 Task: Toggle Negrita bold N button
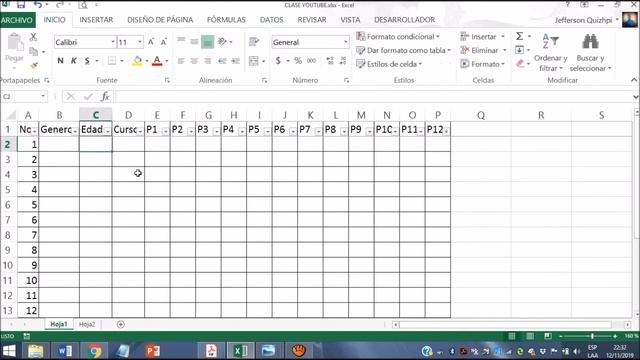pyautogui.click(x=60, y=61)
